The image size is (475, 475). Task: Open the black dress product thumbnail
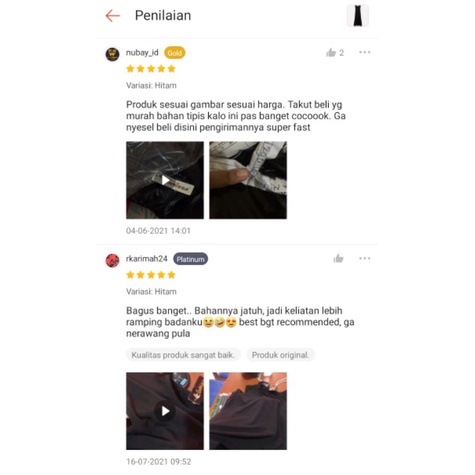point(358,16)
